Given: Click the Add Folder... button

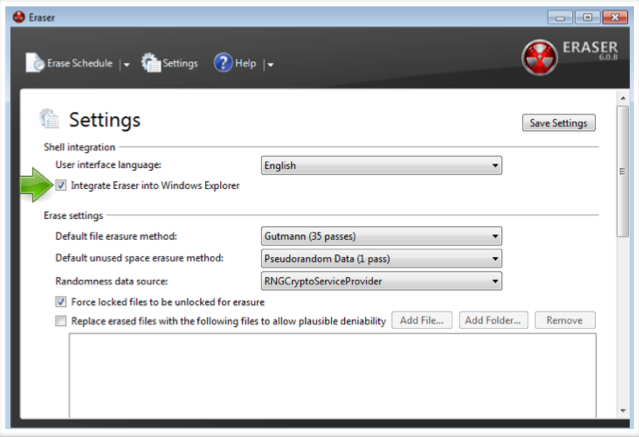Looking at the screenshot, I should pyautogui.click(x=493, y=320).
